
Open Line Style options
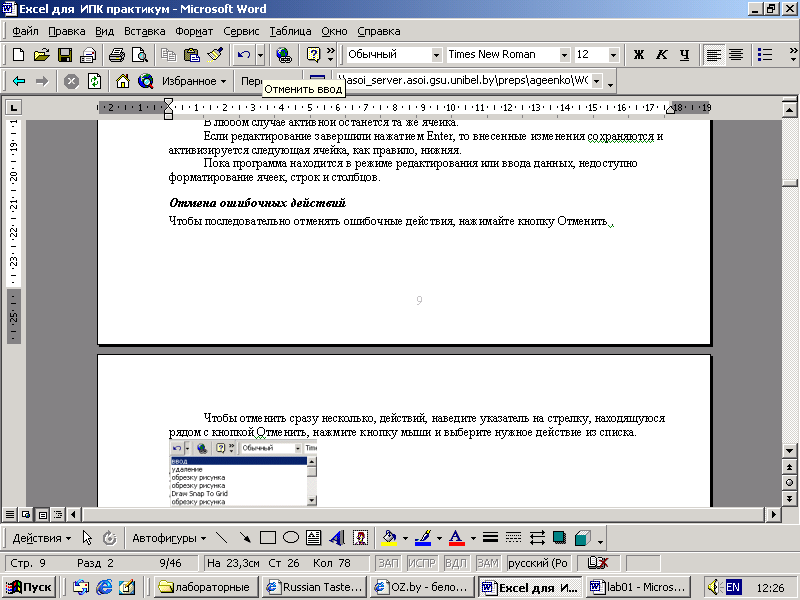[490, 538]
